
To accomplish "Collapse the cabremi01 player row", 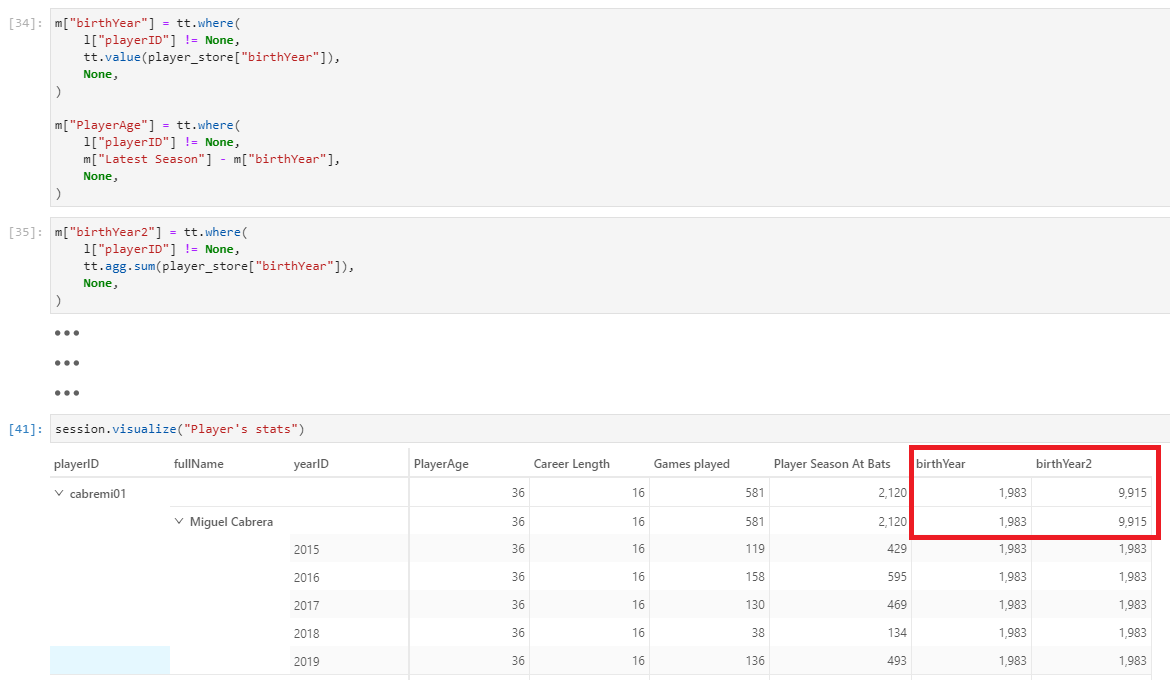I will point(60,491).
